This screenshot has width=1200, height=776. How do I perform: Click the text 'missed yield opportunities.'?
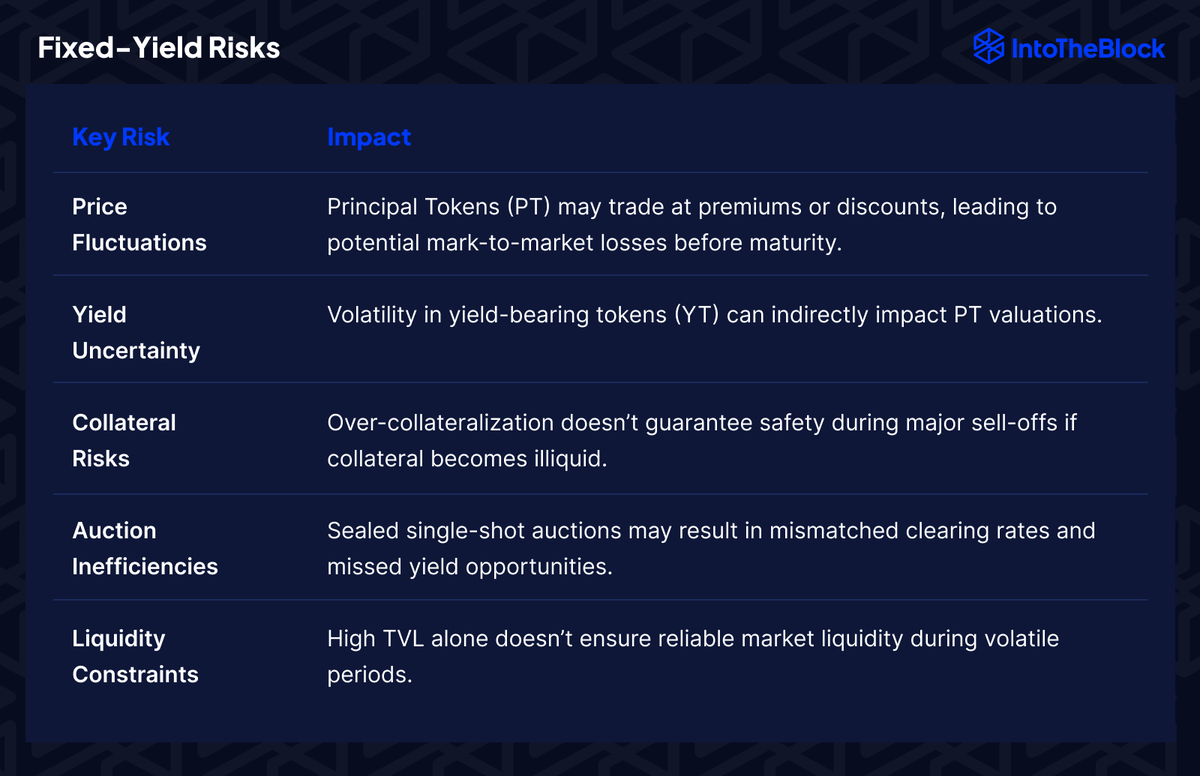(x=469, y=567)
